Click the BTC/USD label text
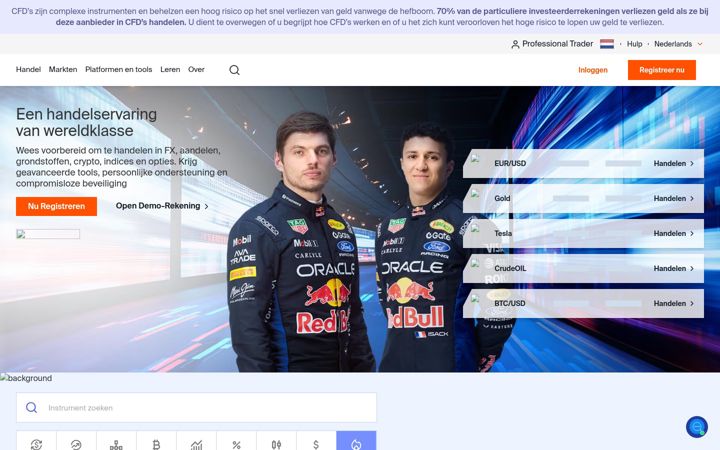 [510, 303]
